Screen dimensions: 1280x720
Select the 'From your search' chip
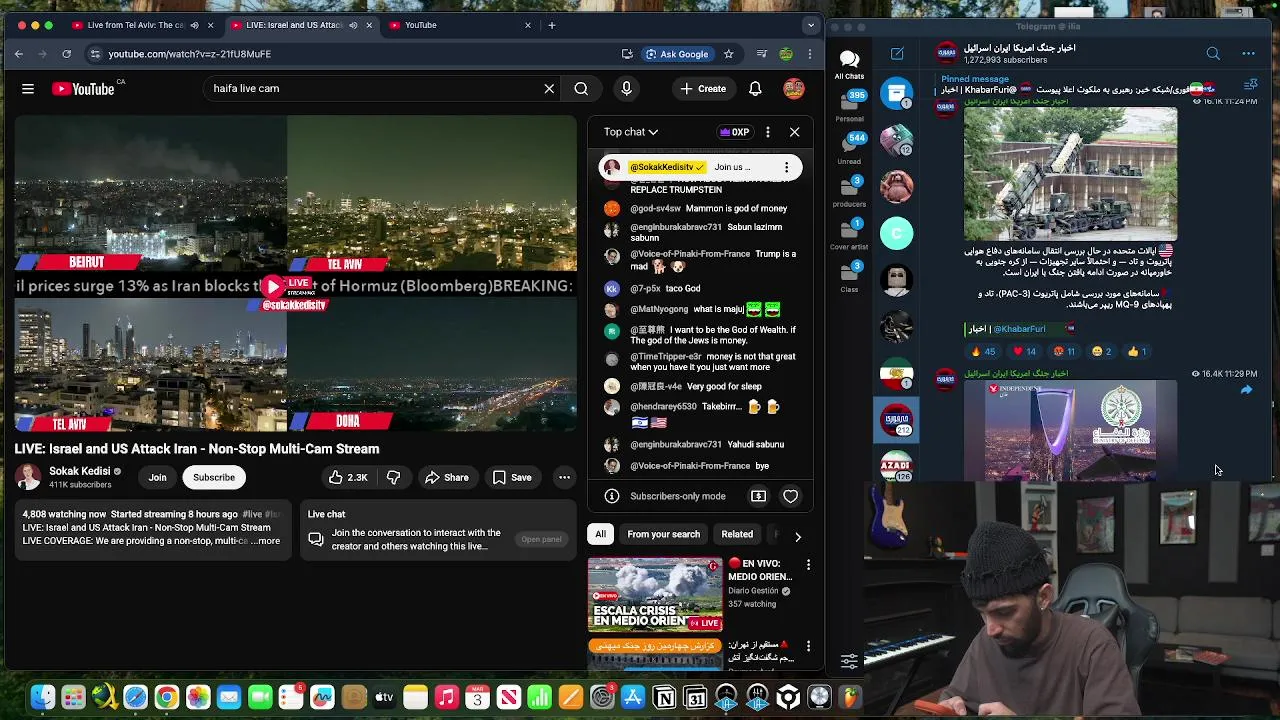[x=663, y=534]
